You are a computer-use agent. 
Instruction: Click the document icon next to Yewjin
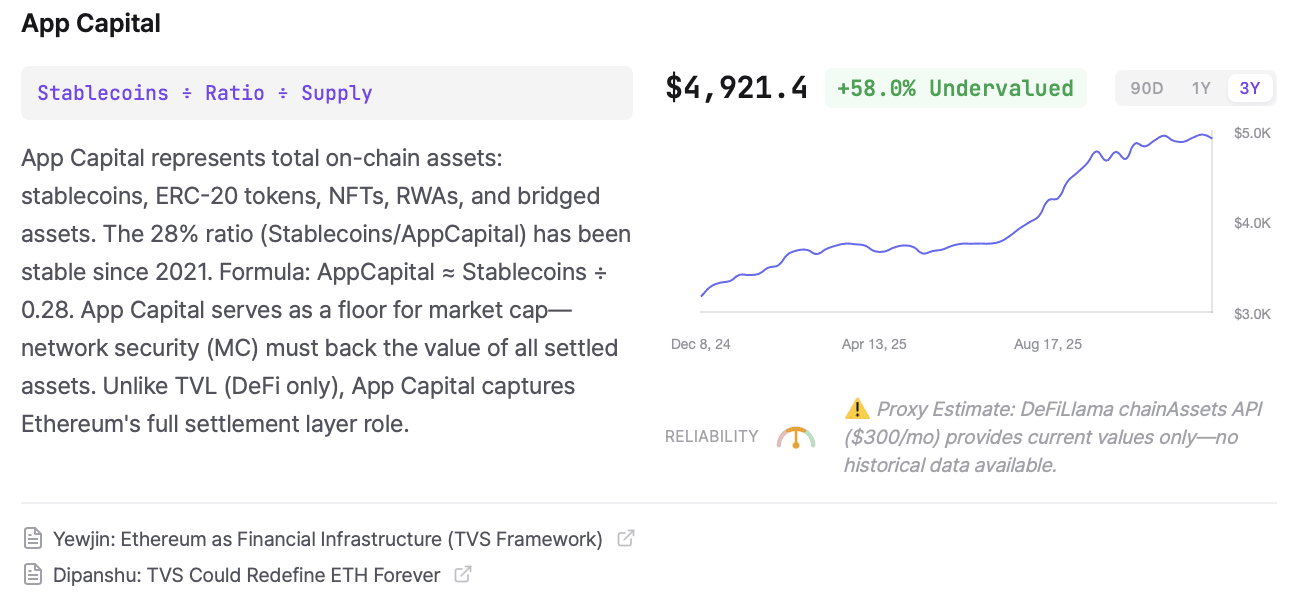(34, 539)
